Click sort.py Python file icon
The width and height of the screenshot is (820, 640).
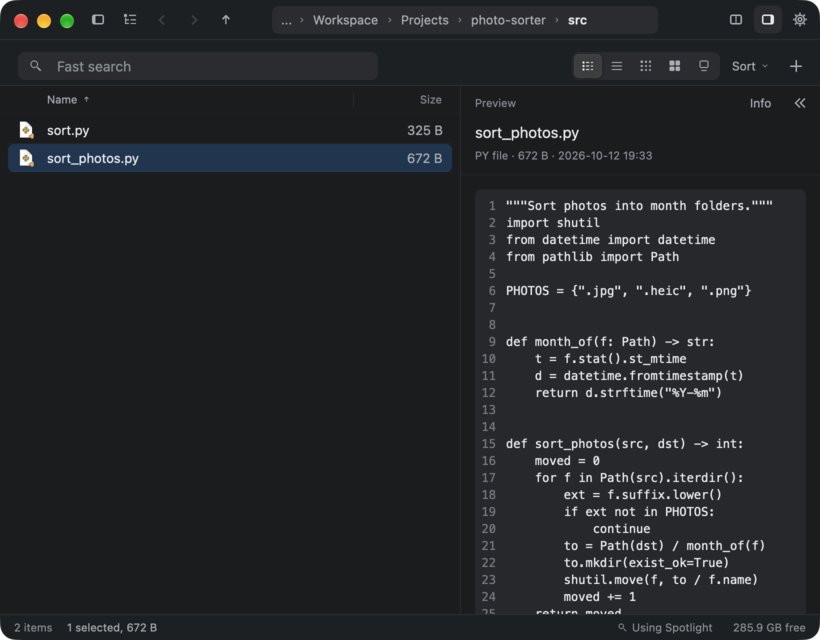26,130
